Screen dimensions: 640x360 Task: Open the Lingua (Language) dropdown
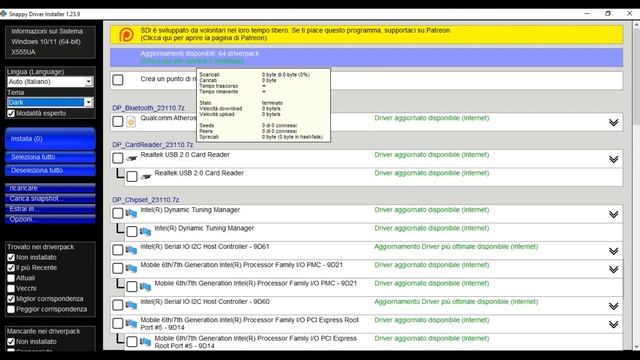pyautogui.click(x=50, y=82)
